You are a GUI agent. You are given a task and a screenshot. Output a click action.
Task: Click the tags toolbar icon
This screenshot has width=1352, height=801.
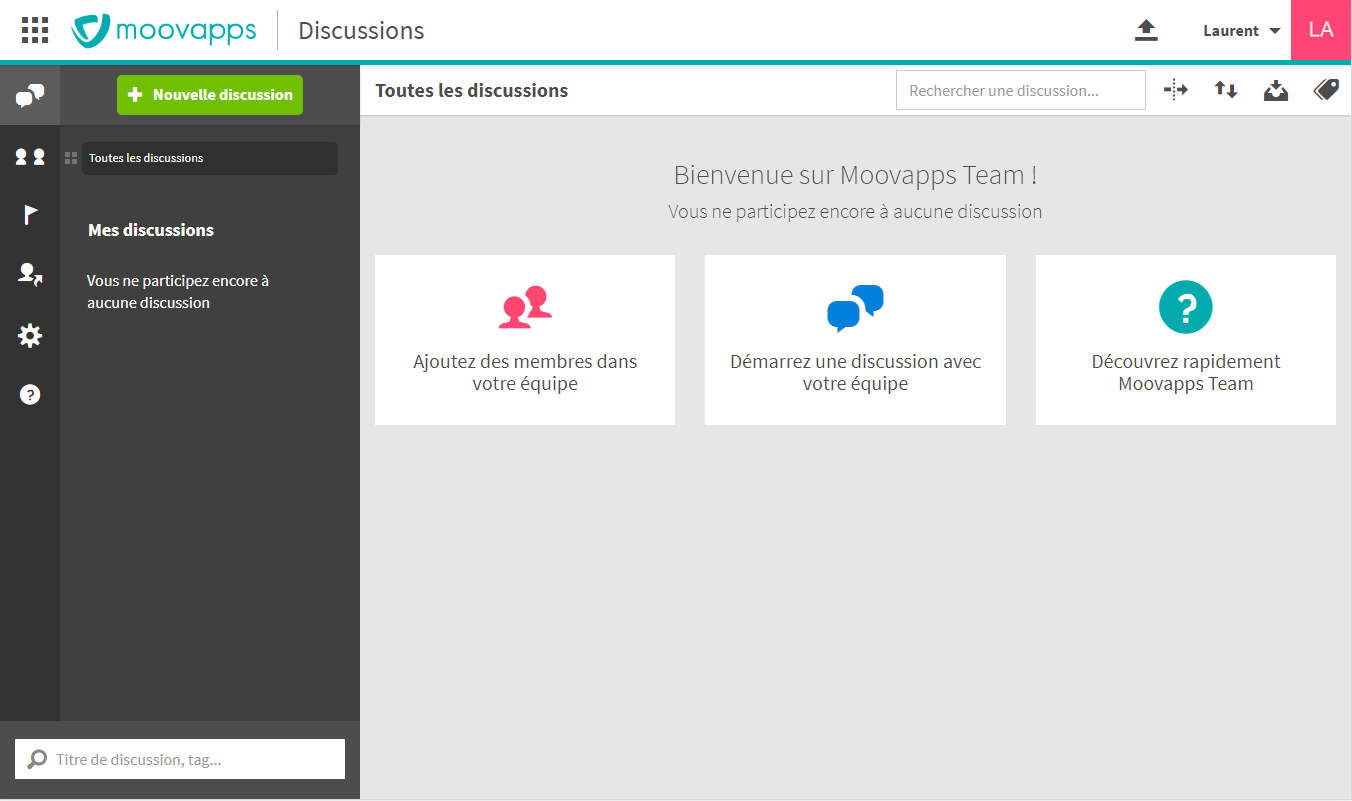point(1326,90)
